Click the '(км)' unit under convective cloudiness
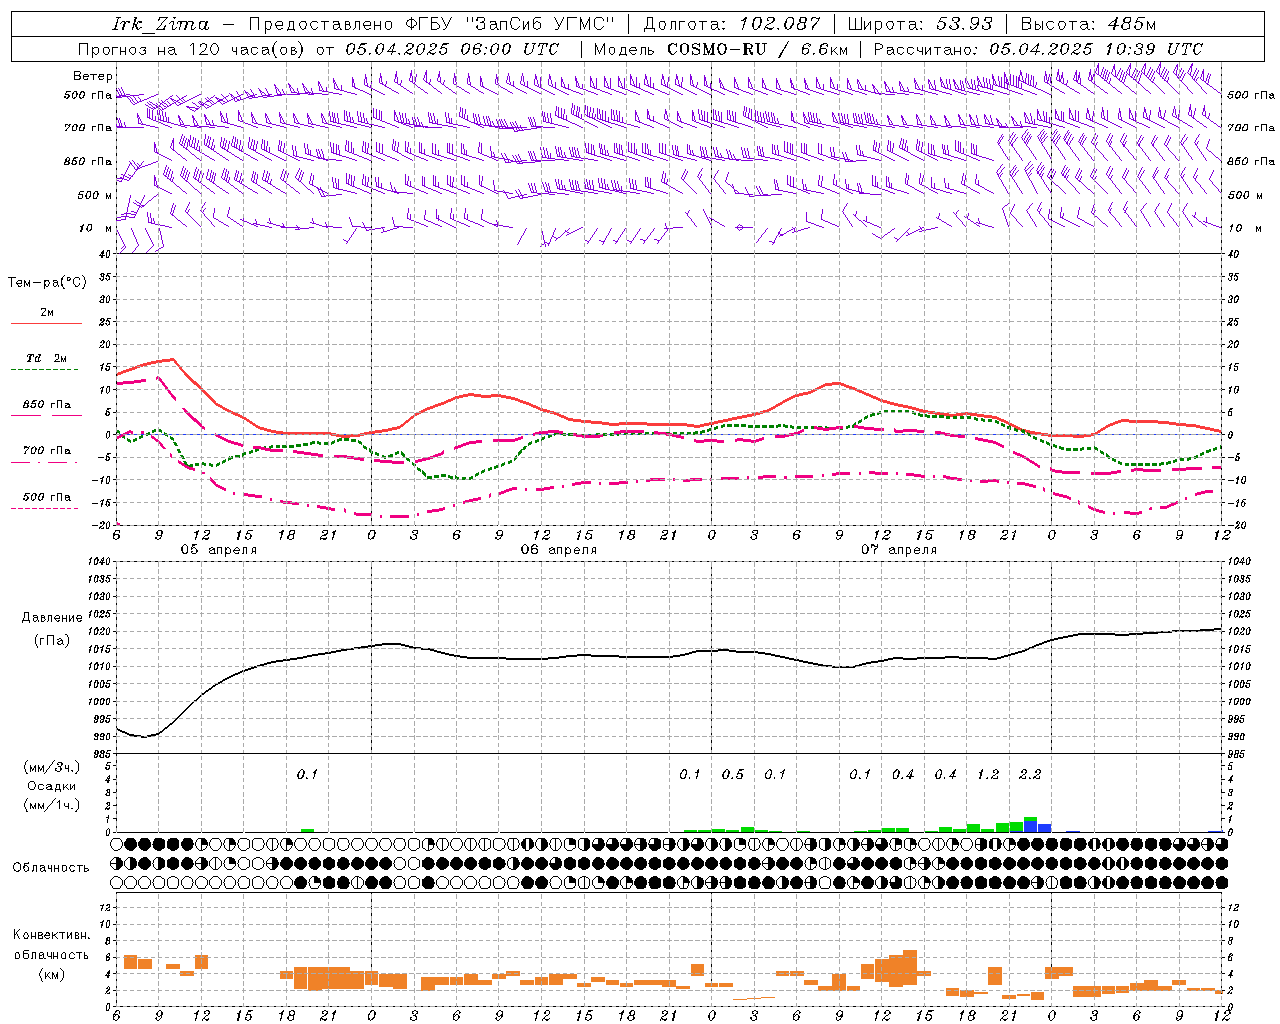Viewport: 1280px width, 1024px height. [52, 974]
